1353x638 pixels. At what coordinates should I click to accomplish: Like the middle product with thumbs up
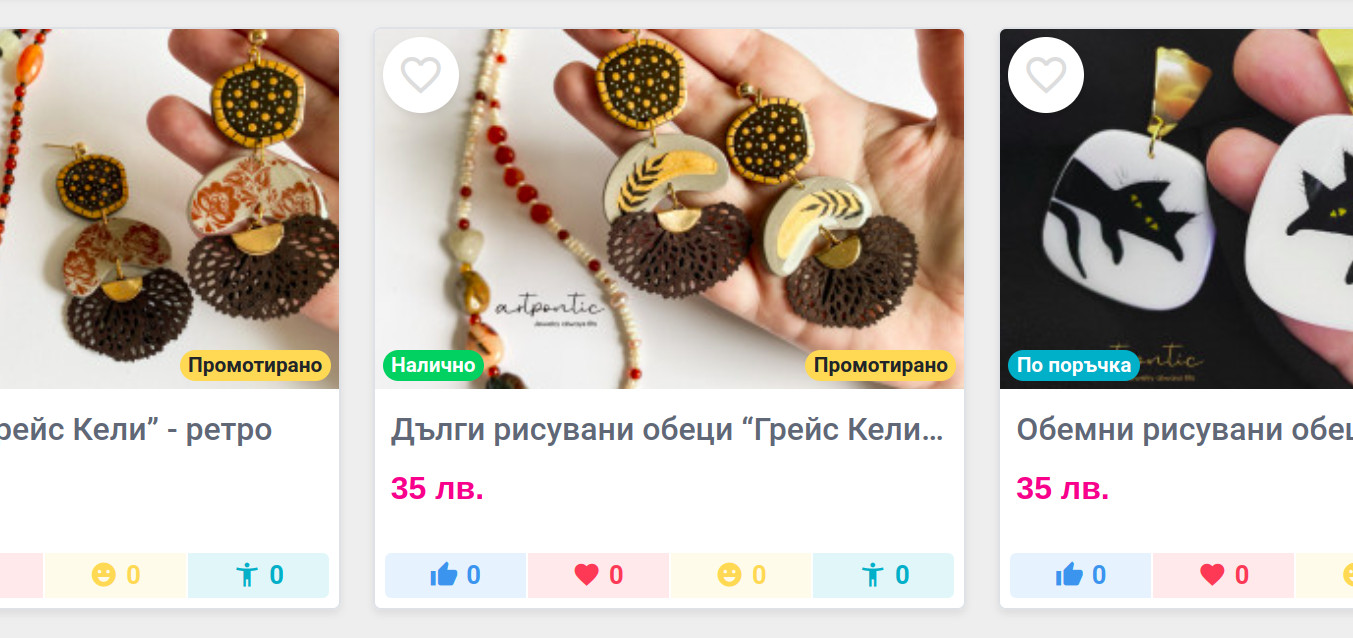[456, 575]
